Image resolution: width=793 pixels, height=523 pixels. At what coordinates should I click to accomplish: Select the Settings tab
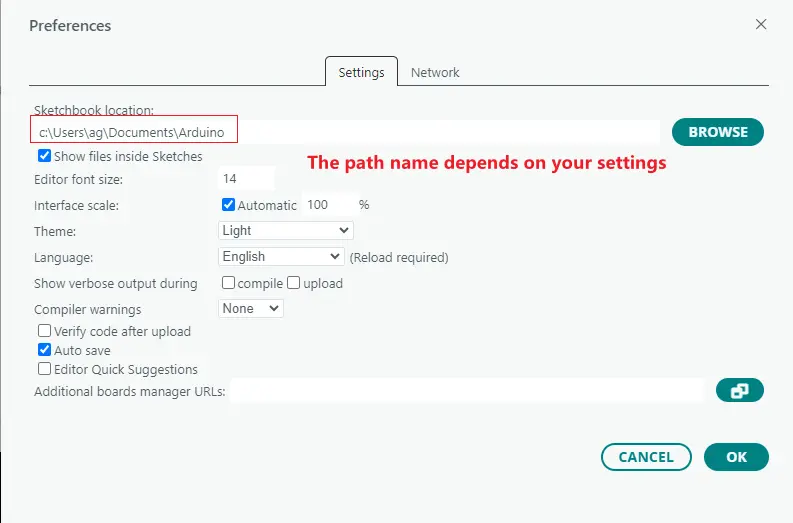point(361,72)
